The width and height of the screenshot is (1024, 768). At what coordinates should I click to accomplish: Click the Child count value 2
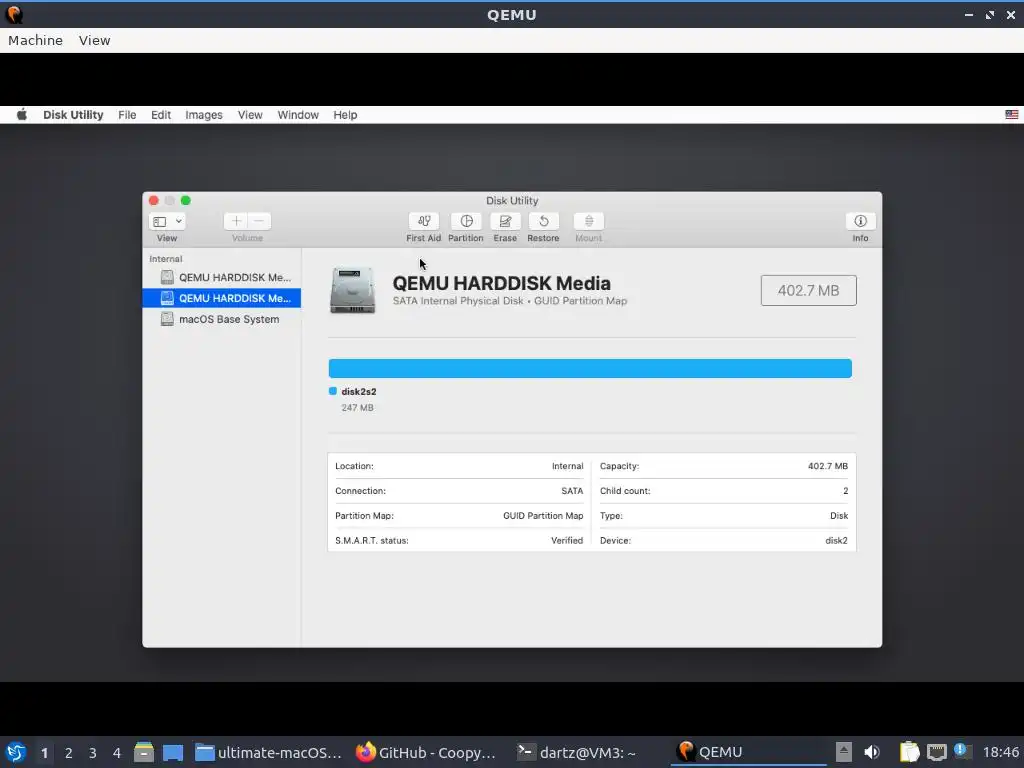[845, 491]
